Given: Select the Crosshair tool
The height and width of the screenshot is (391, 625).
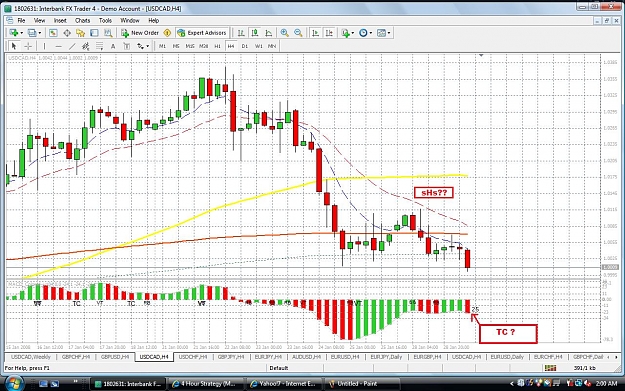Looking at the screenshot, I should (28, 46).
